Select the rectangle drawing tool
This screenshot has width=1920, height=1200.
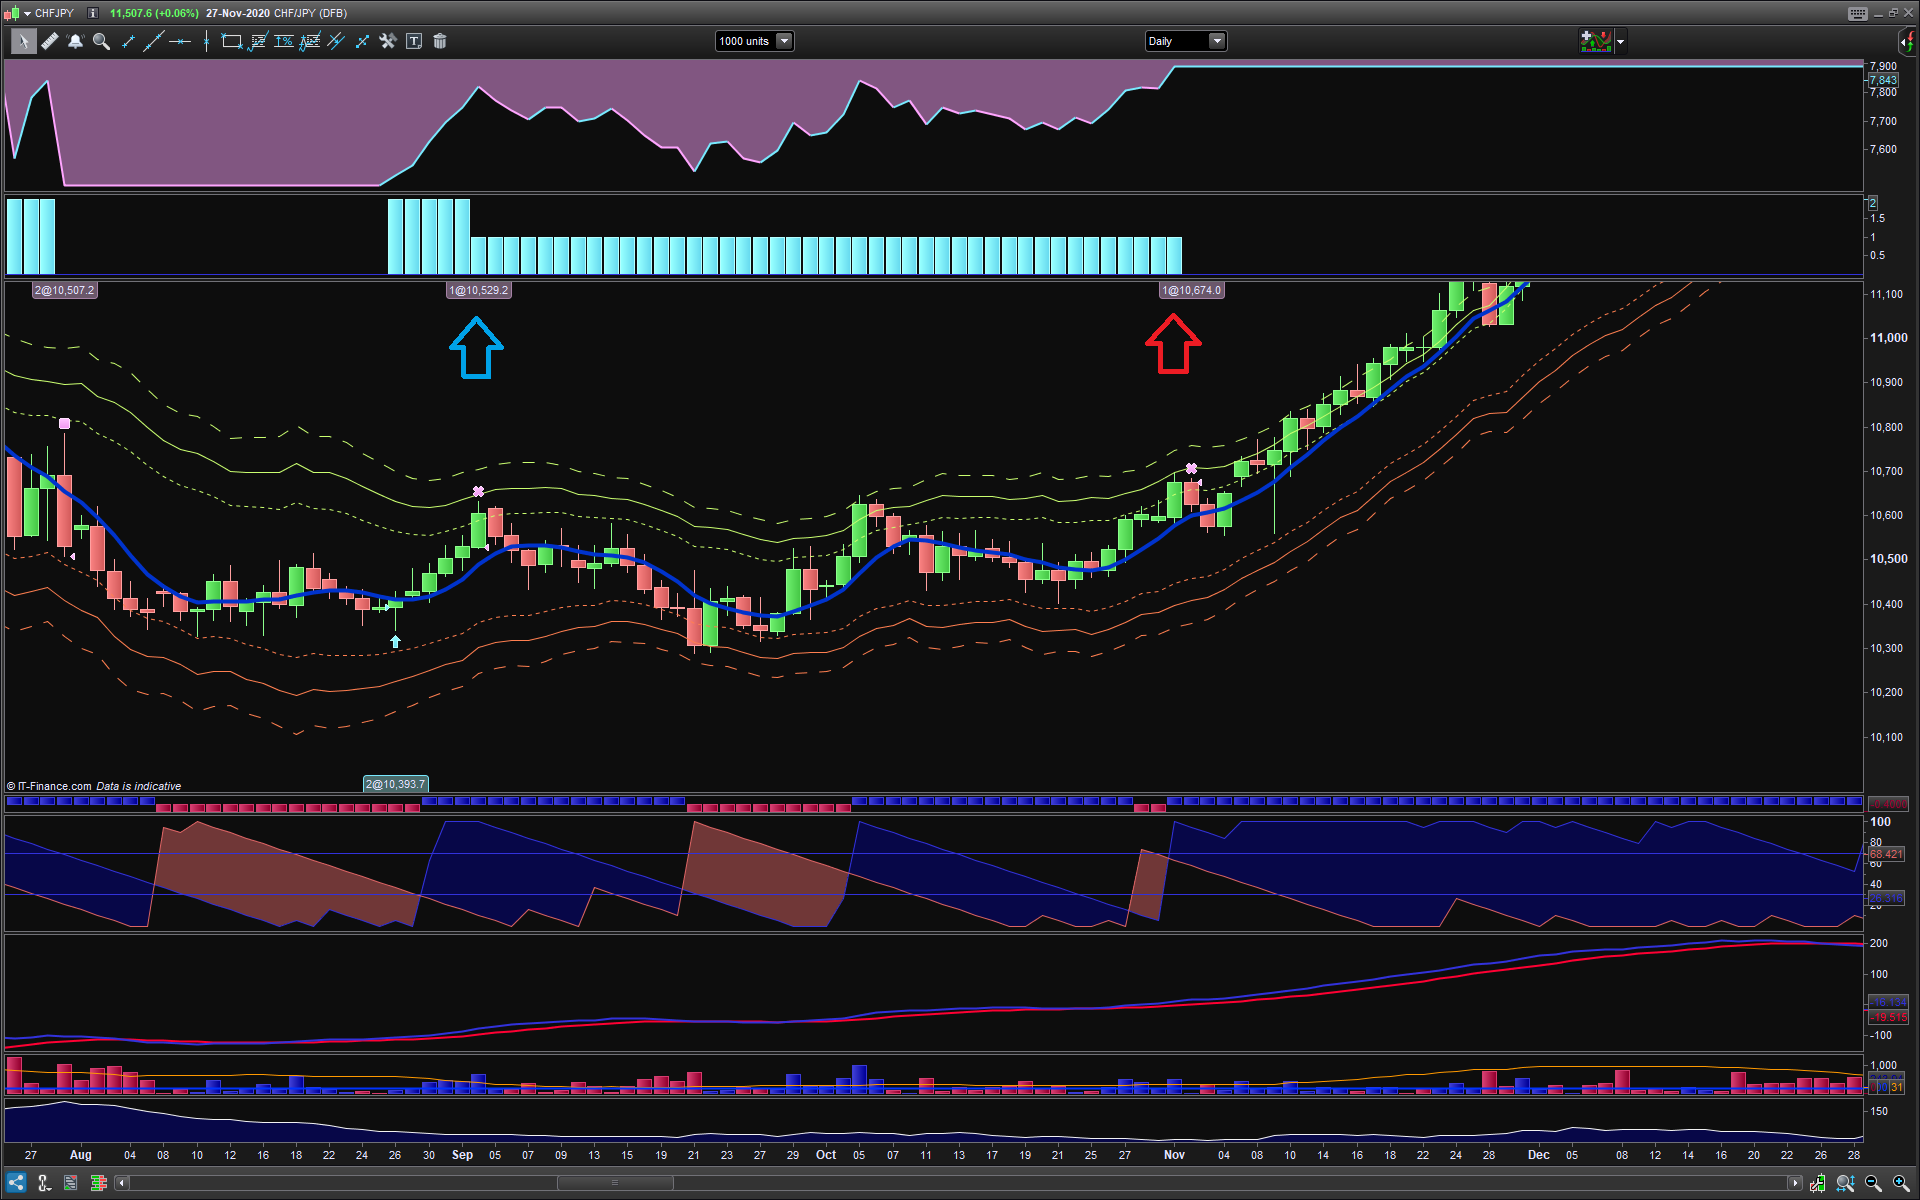coord(231,41)
